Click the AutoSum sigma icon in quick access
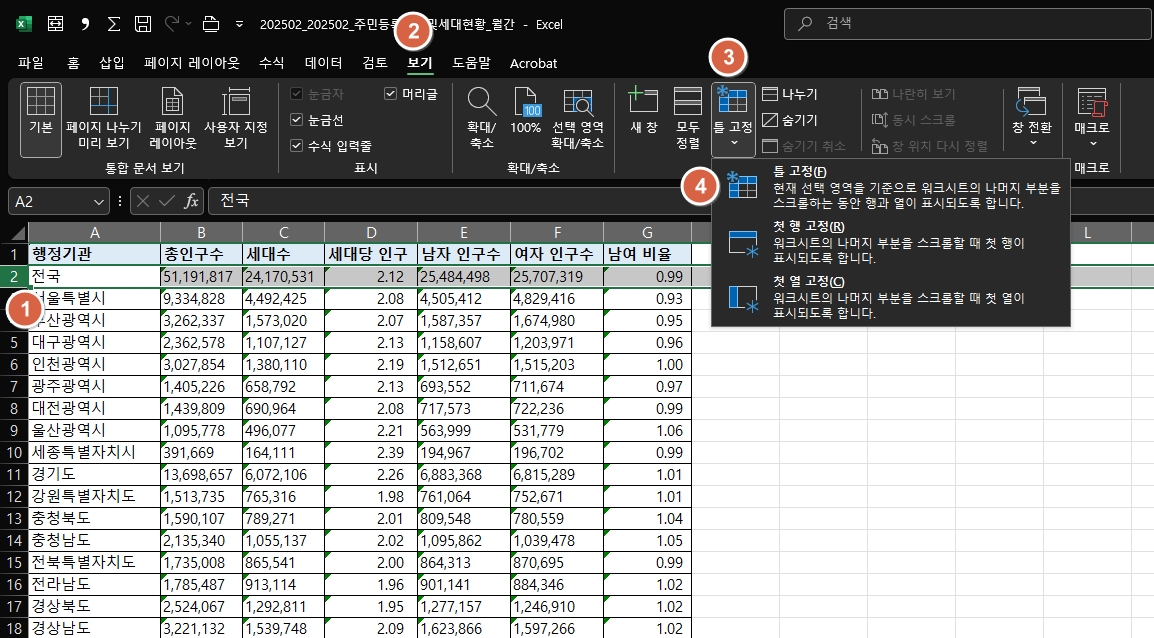The image size is (1154, 638). coord(113,24)
